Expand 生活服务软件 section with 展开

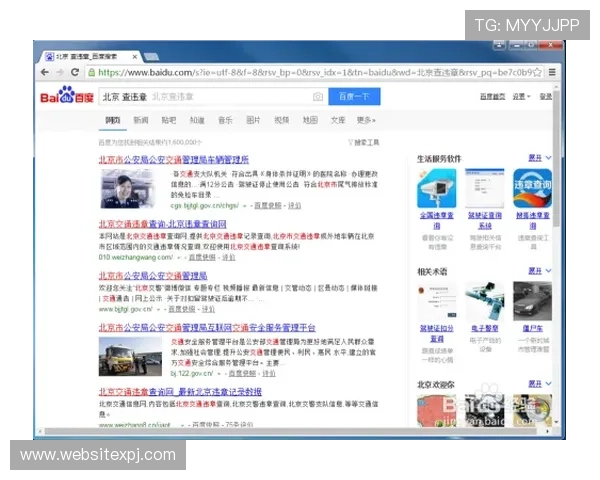(x=540, y=158)
